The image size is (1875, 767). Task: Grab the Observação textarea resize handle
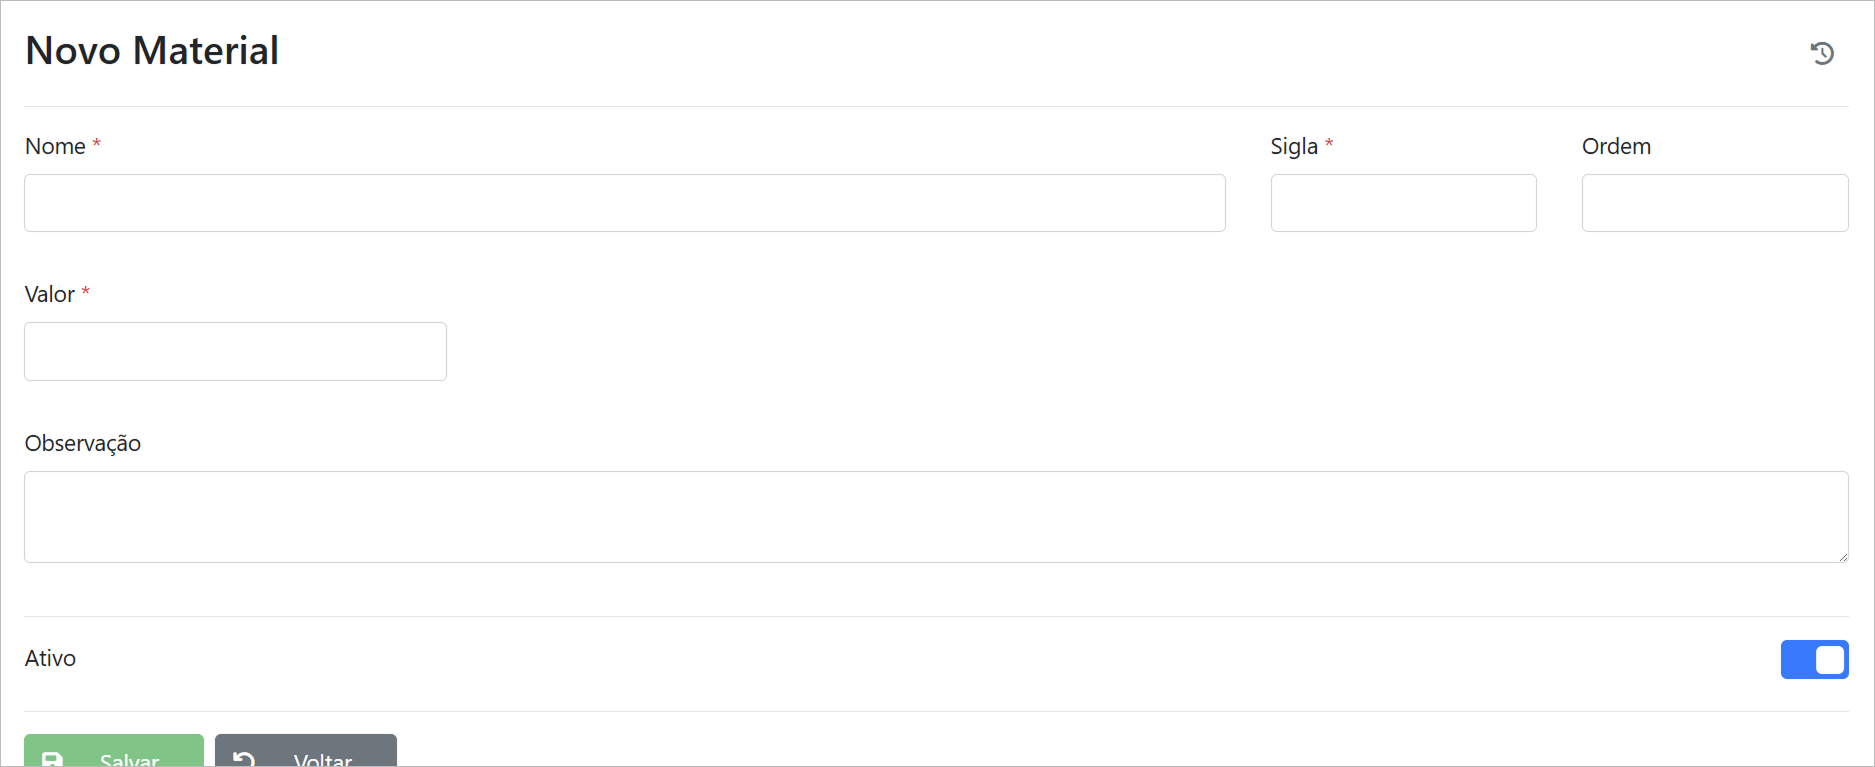[x=1843, y=557]
